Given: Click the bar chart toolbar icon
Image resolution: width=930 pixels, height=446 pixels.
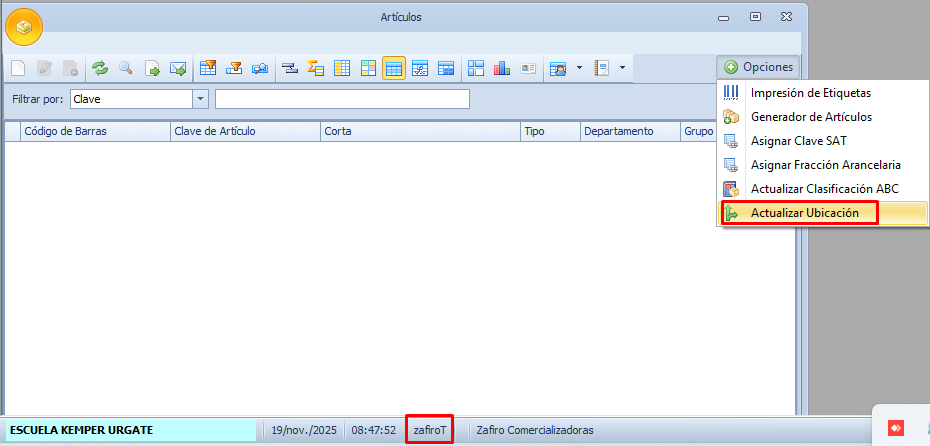Looking at the screenshot, I should point(501,68).
